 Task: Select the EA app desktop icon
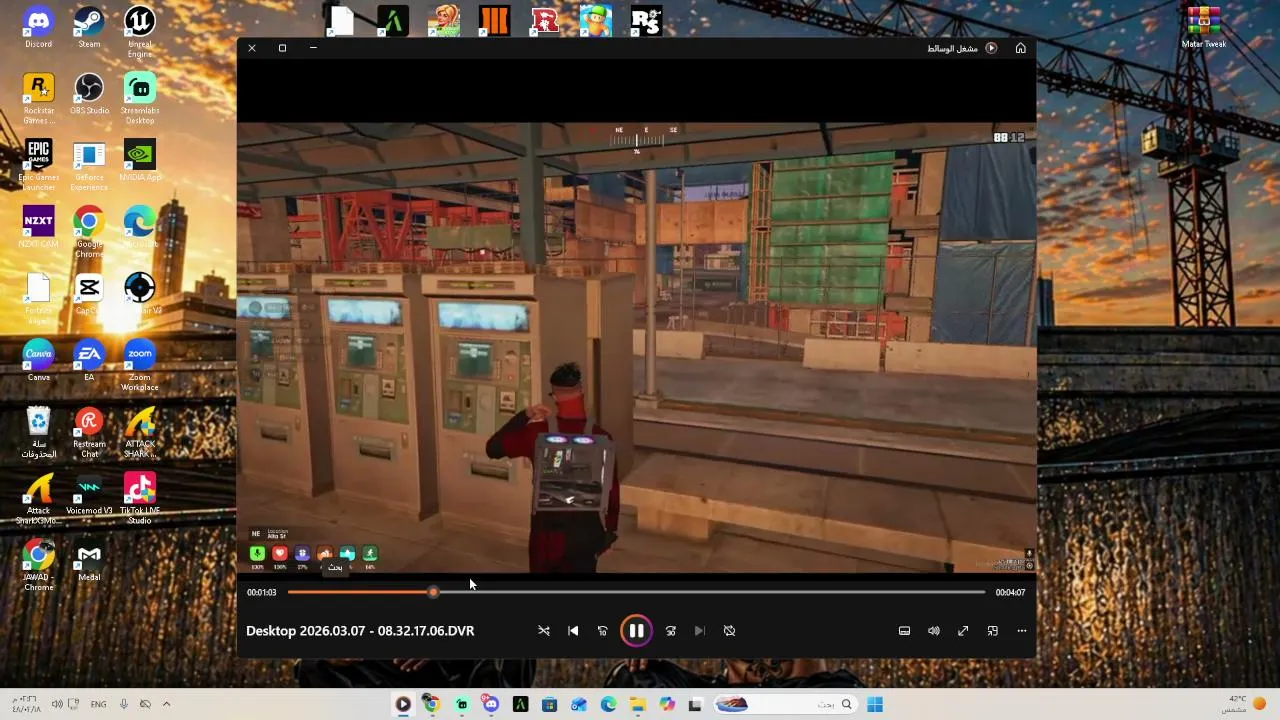click(x=89, y=362)
